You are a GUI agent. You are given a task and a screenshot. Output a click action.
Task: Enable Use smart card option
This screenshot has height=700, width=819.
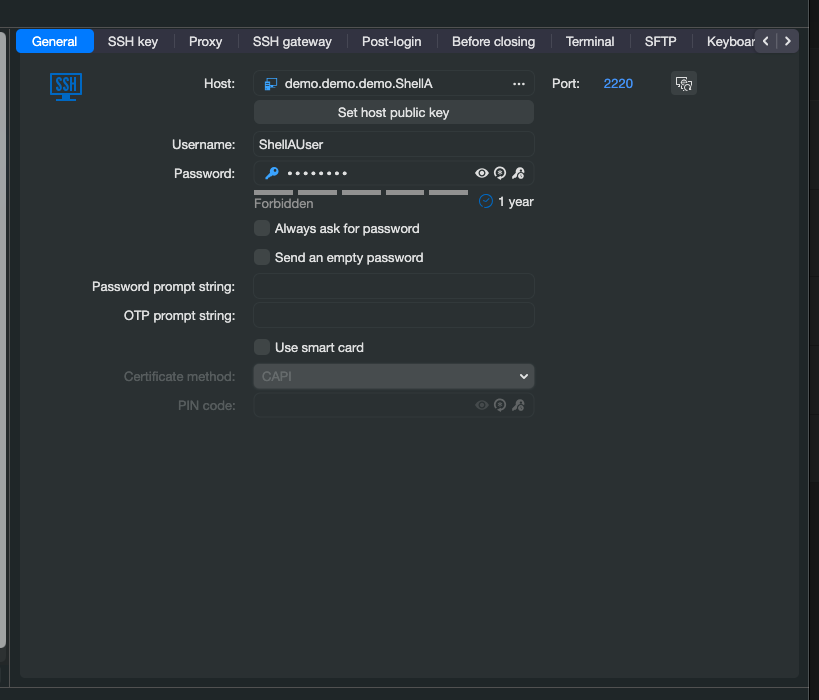point(262,347)
